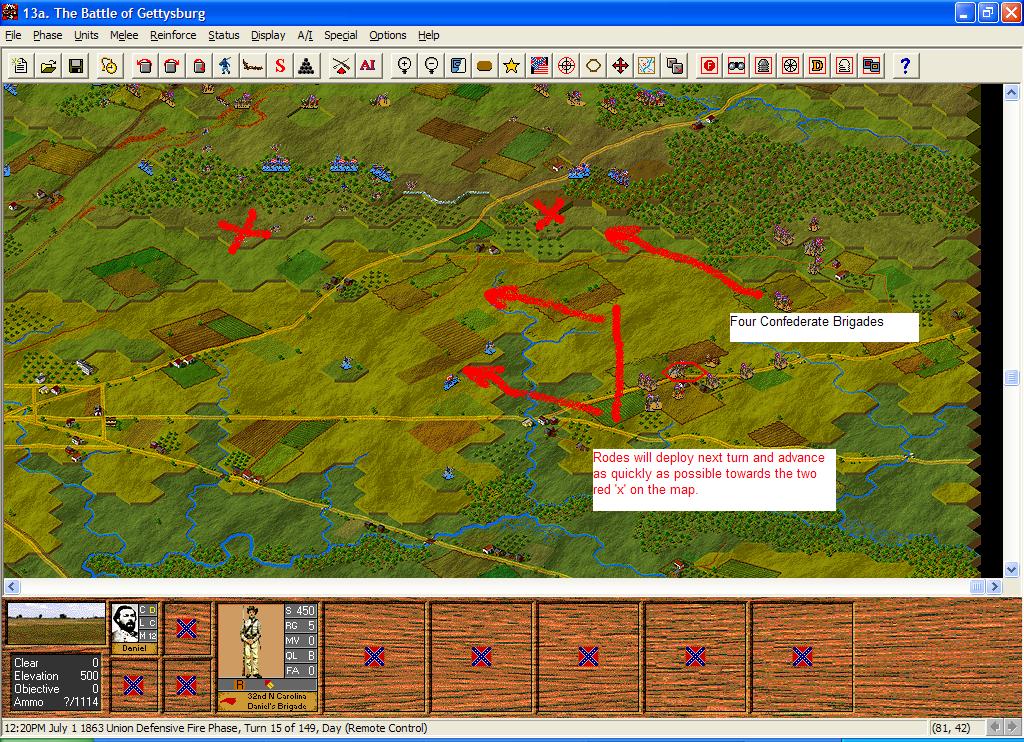Open the Reinforce menu
1024x742 pixels.
(x=173, y=35)
